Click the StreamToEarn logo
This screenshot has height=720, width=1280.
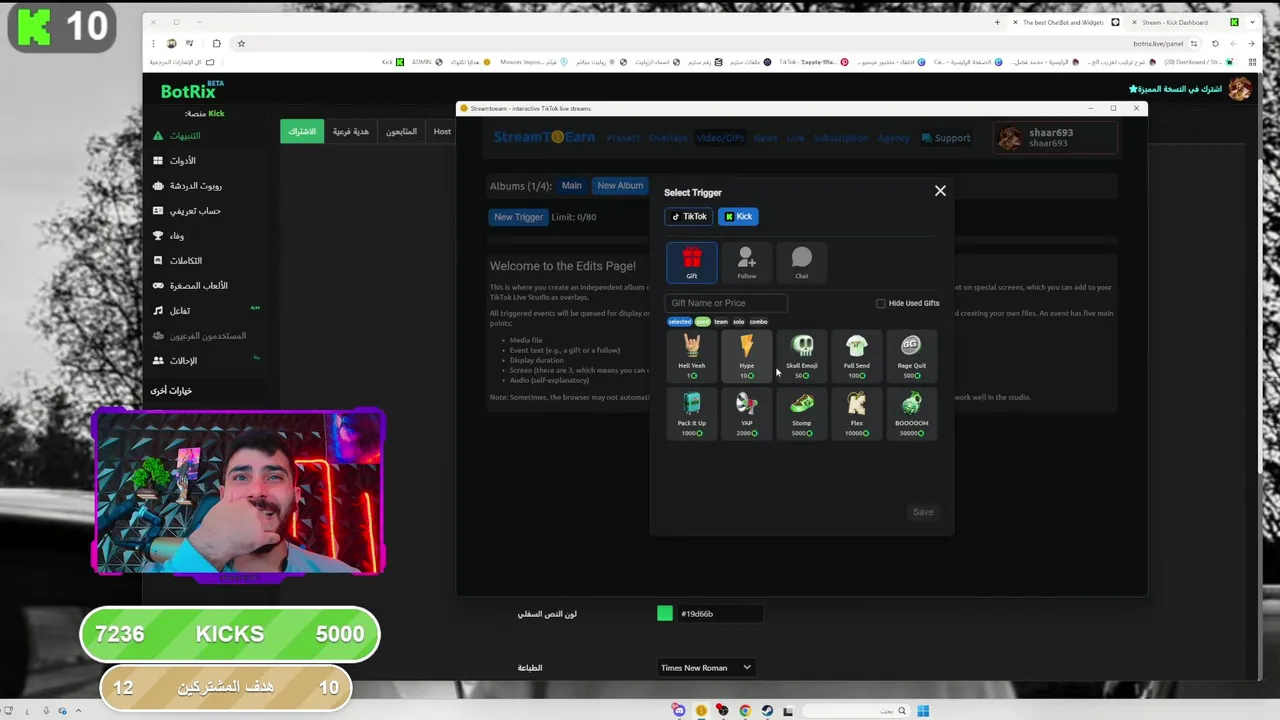pyautogui.click(x=544, y=137)
